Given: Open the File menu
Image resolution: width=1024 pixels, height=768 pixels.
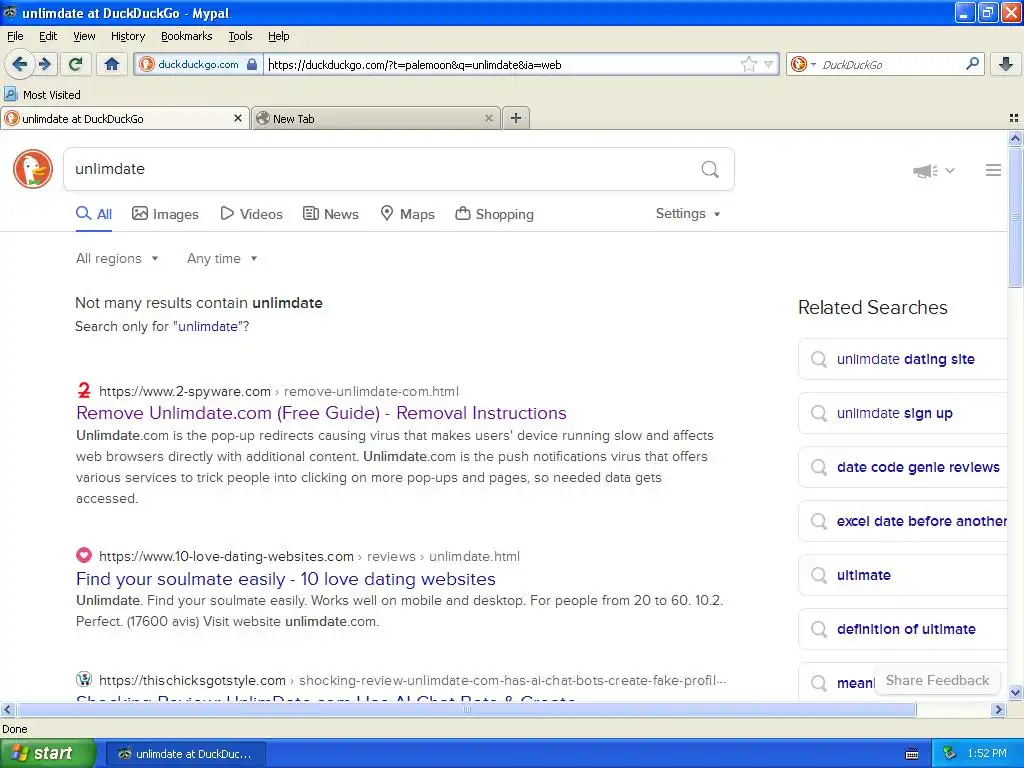Looking at the screenshot, I should coord(15,36).
